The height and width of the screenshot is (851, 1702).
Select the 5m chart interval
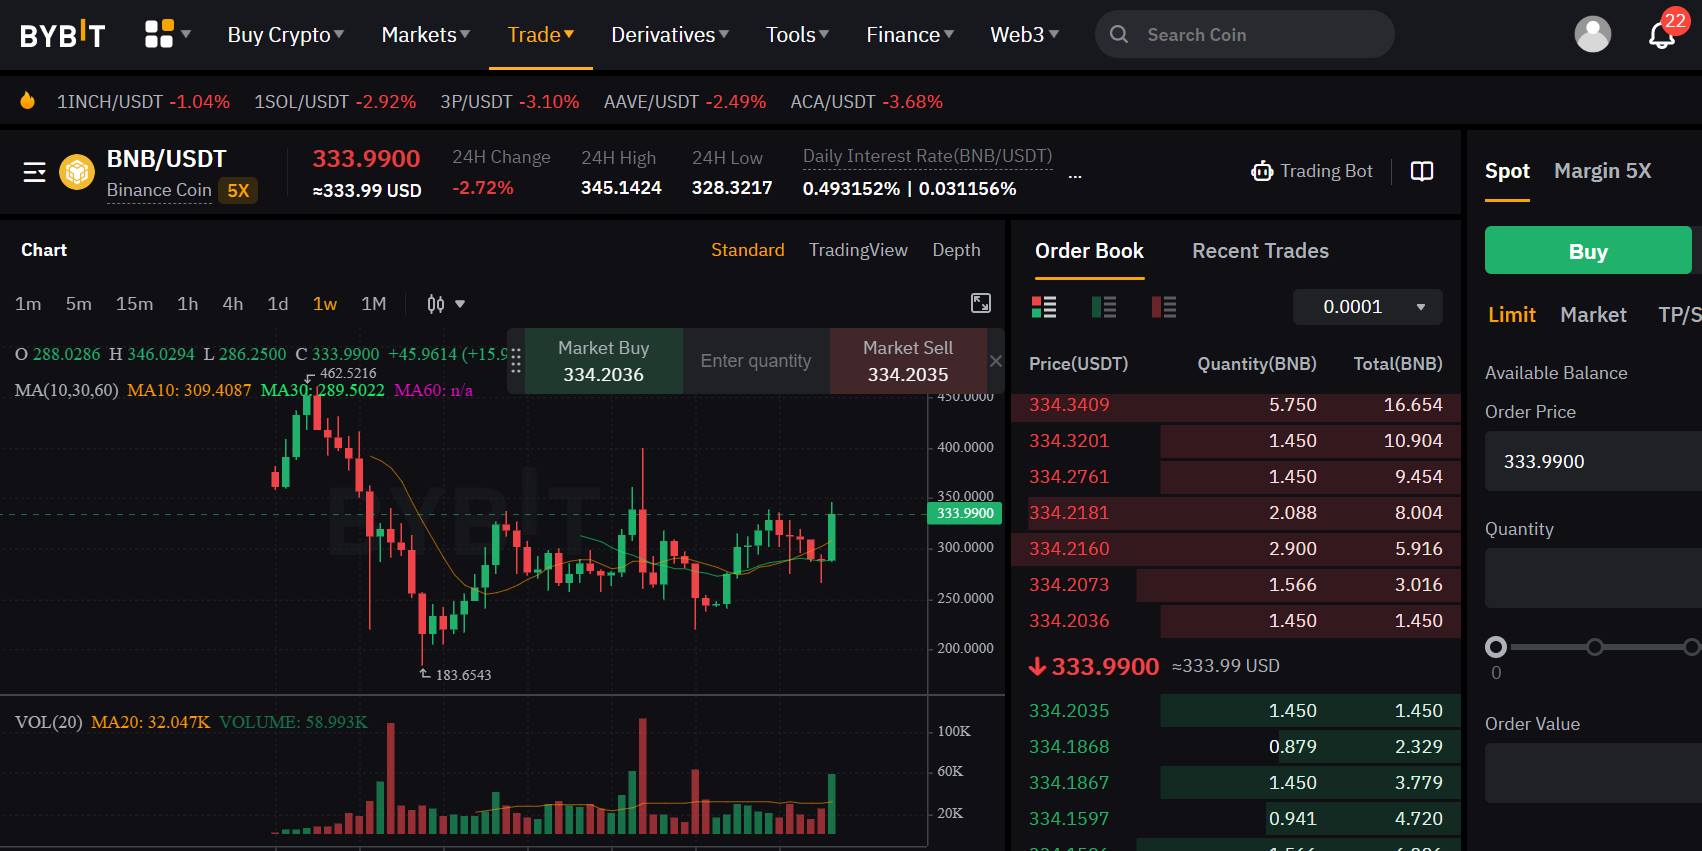[x=78, y=304]
